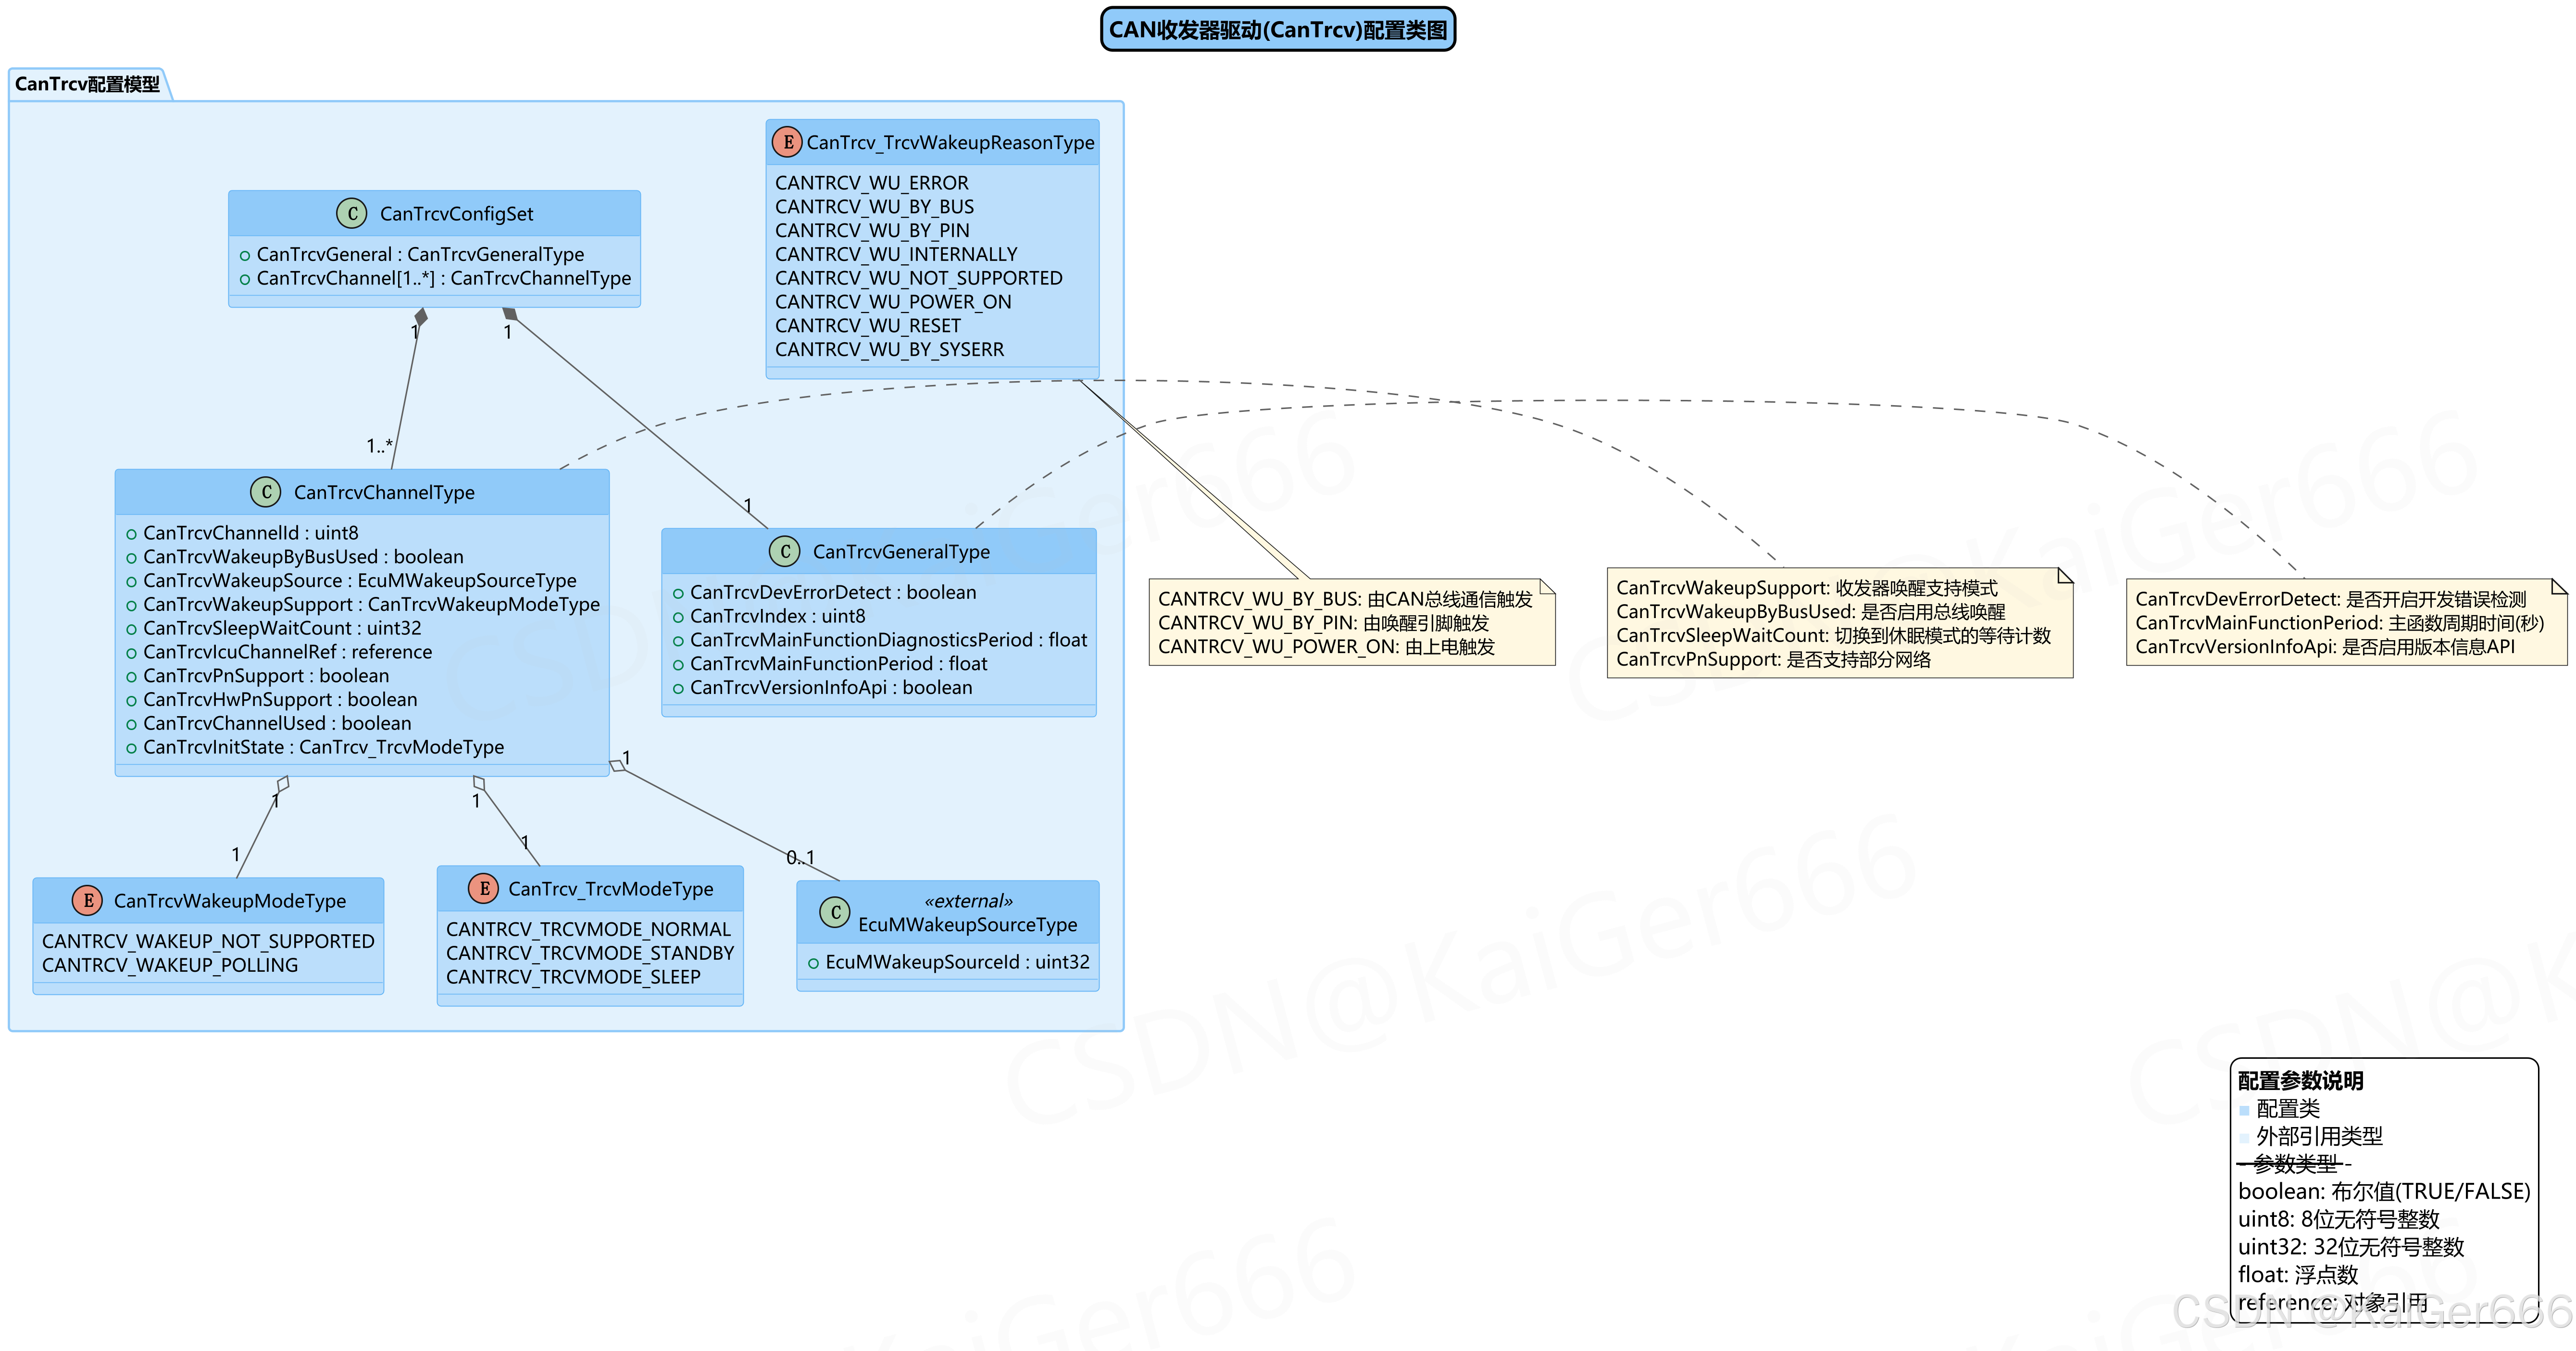The height and width of the screenshot is (1351, 2576).
Task: Click the note line CANTRCV_WU_POWER_ON: 由上电触发
Action: (1326, 647)
